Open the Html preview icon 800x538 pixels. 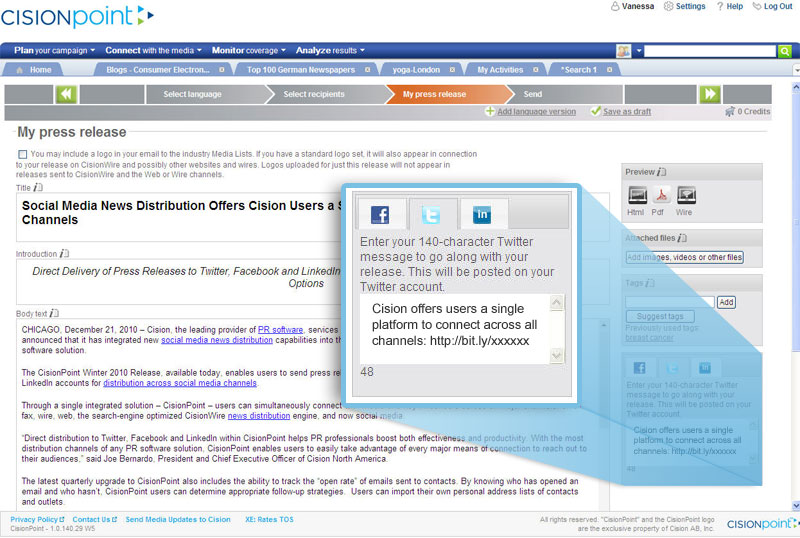[637, 195]
